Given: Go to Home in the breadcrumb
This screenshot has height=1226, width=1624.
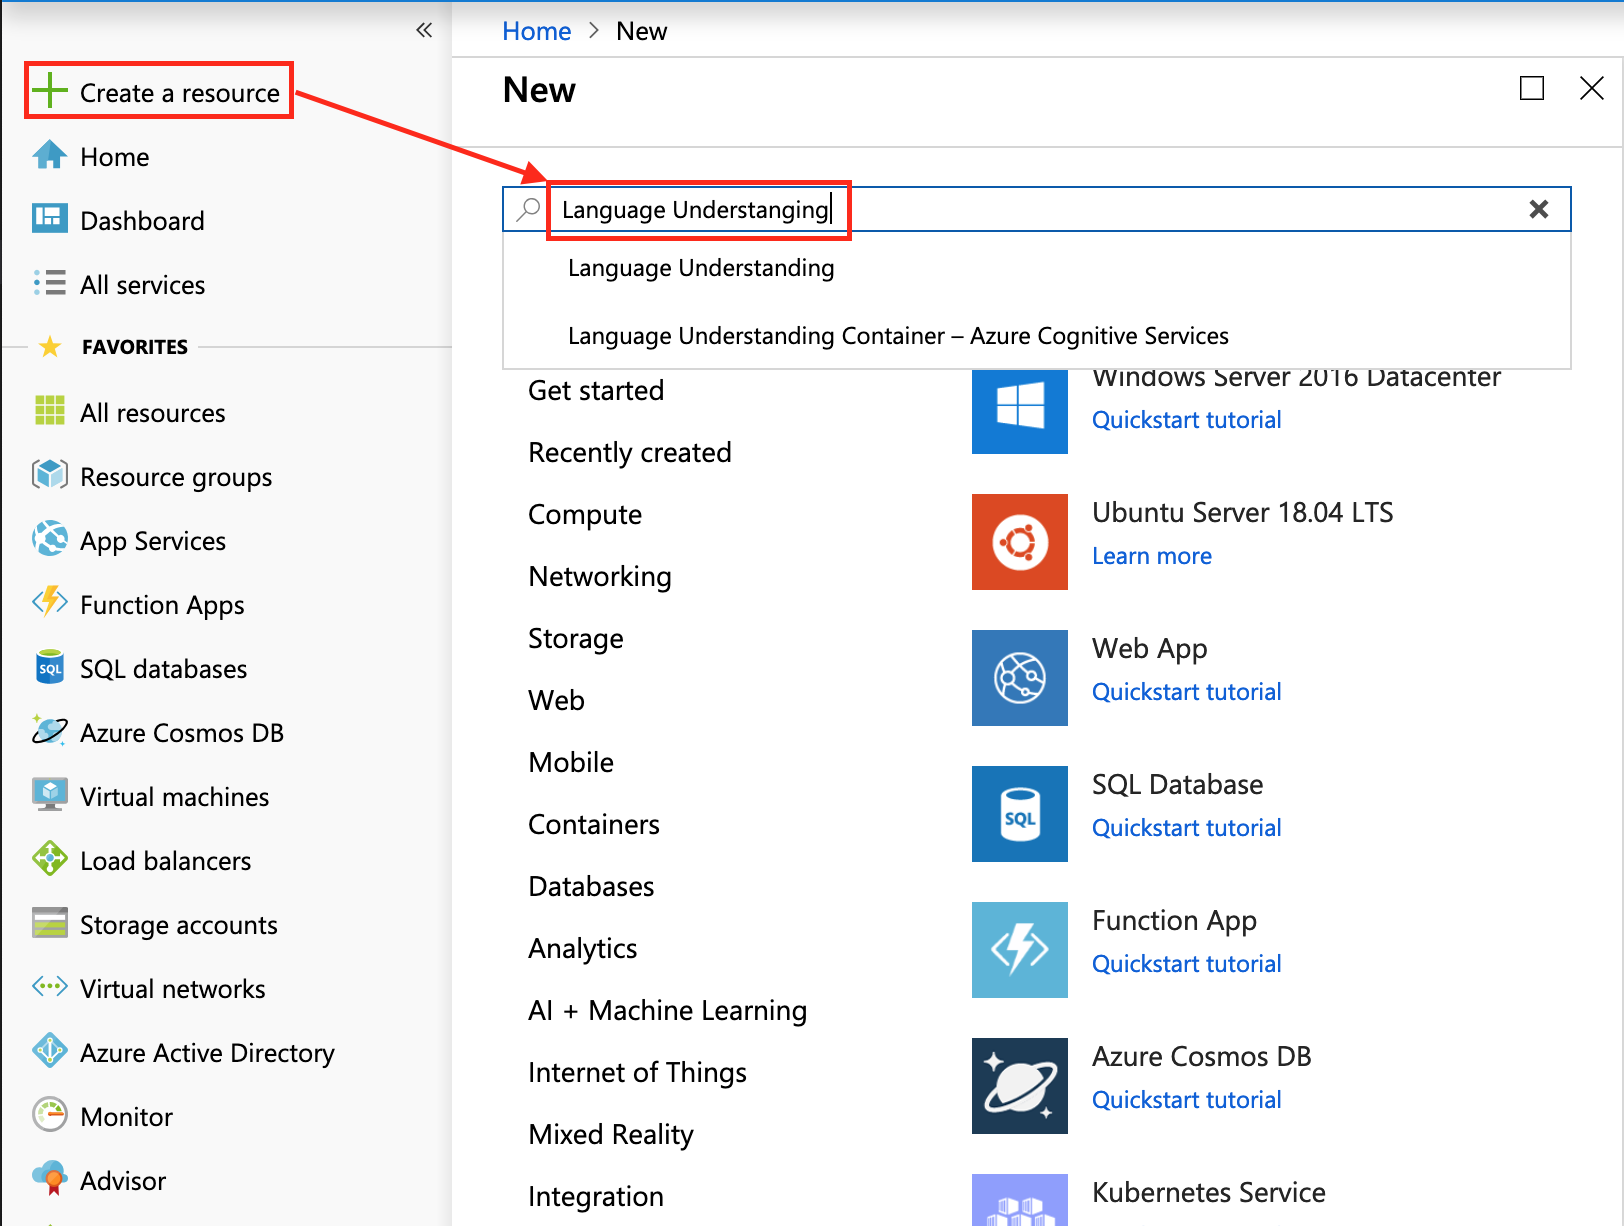Looking at the screenshot, I should click(536, 31).
